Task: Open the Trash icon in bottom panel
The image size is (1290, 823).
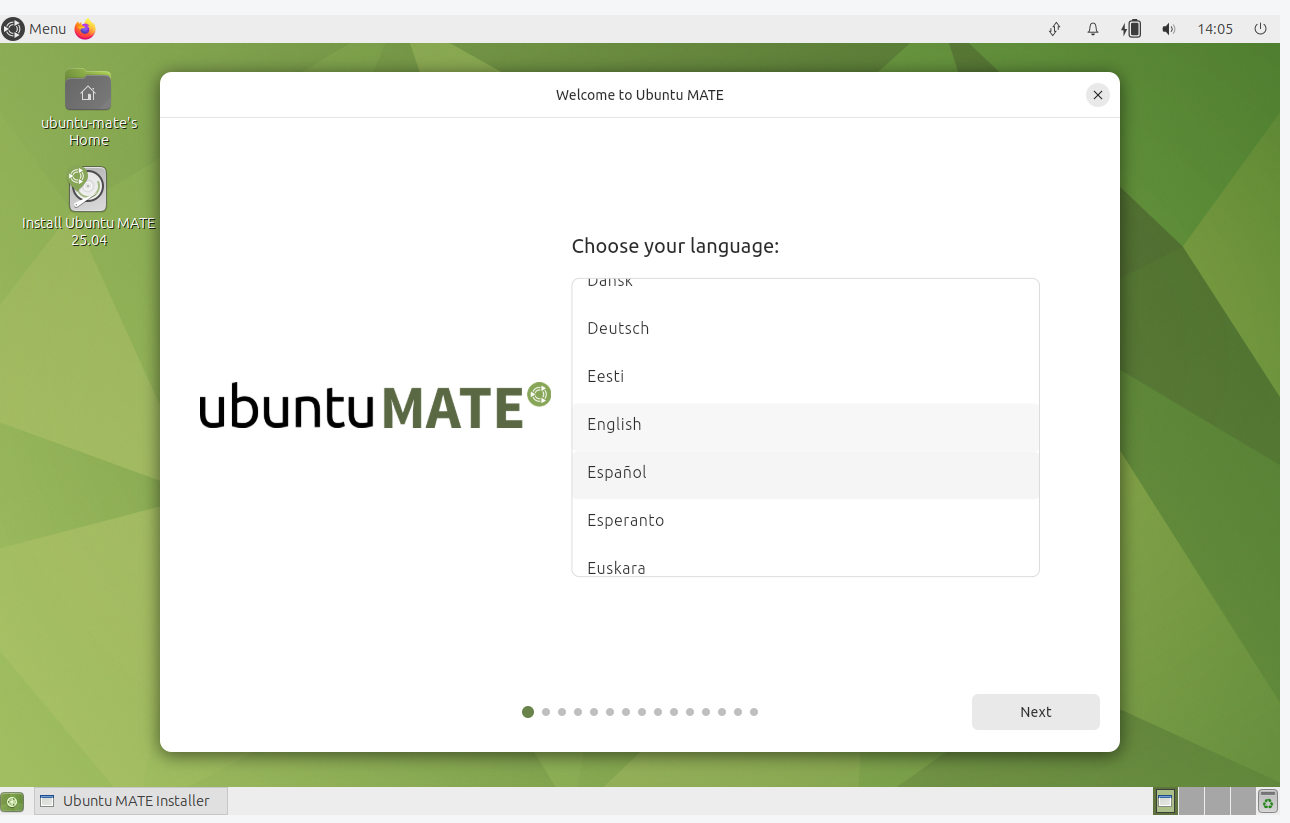Action: click(x=1268, y=801)
